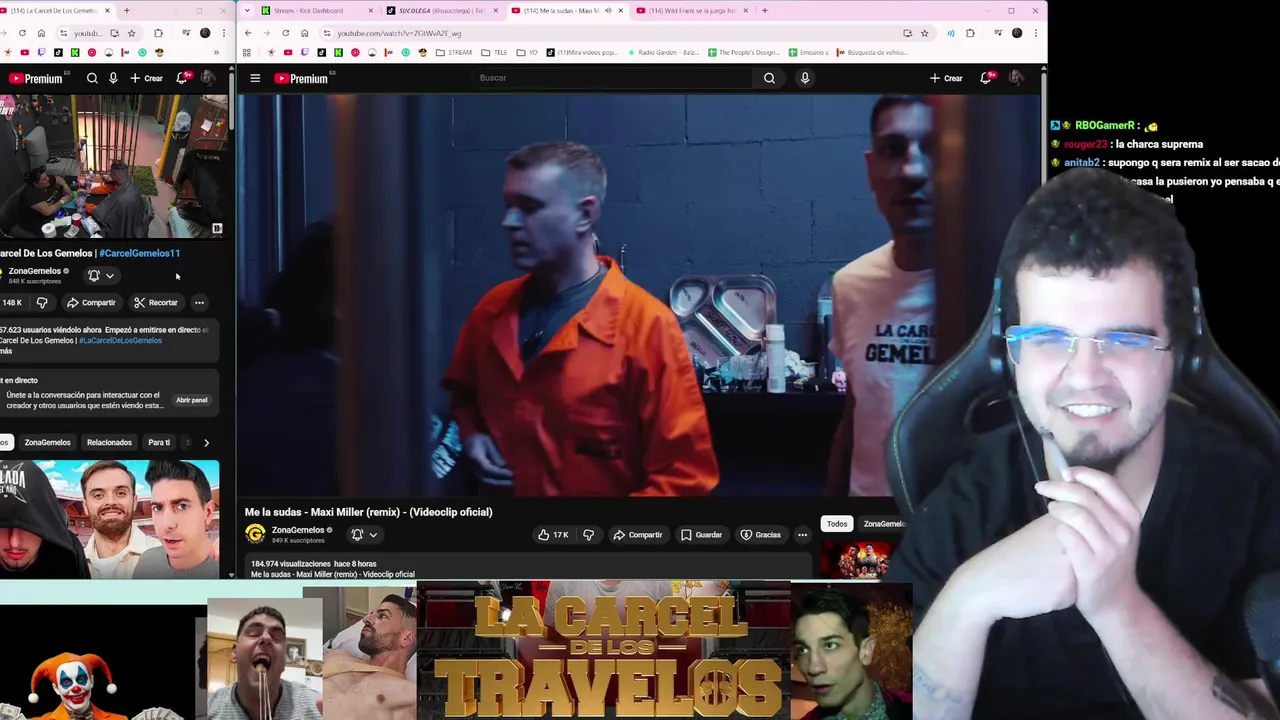Select the Todos filter chip
This screenshot has height=720, width=1280.
(837, 524)
